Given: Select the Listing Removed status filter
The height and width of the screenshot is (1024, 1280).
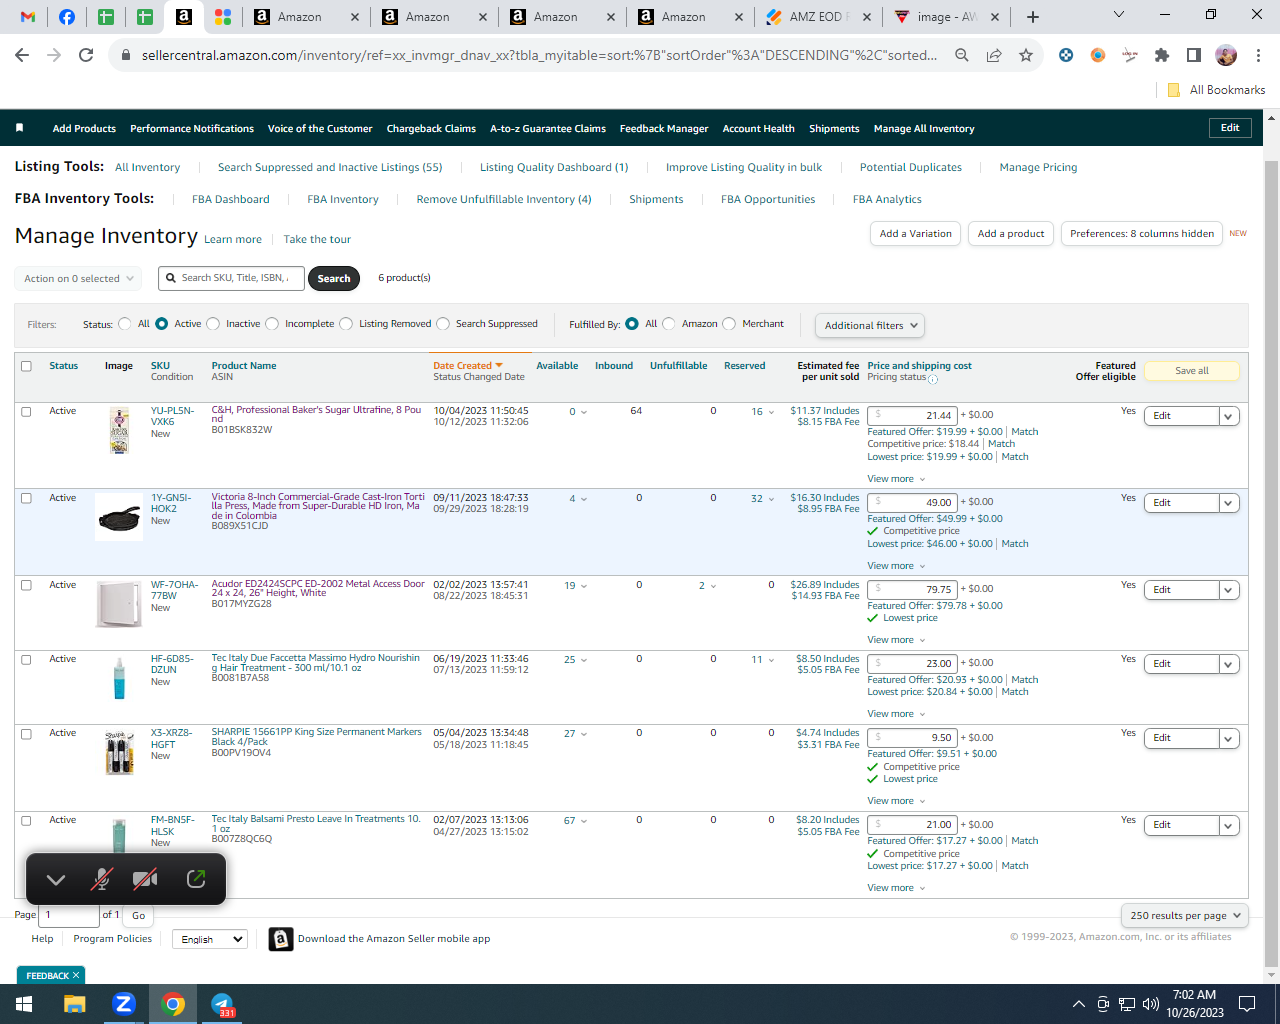Looking at the screenshot, I should [346, 324].
